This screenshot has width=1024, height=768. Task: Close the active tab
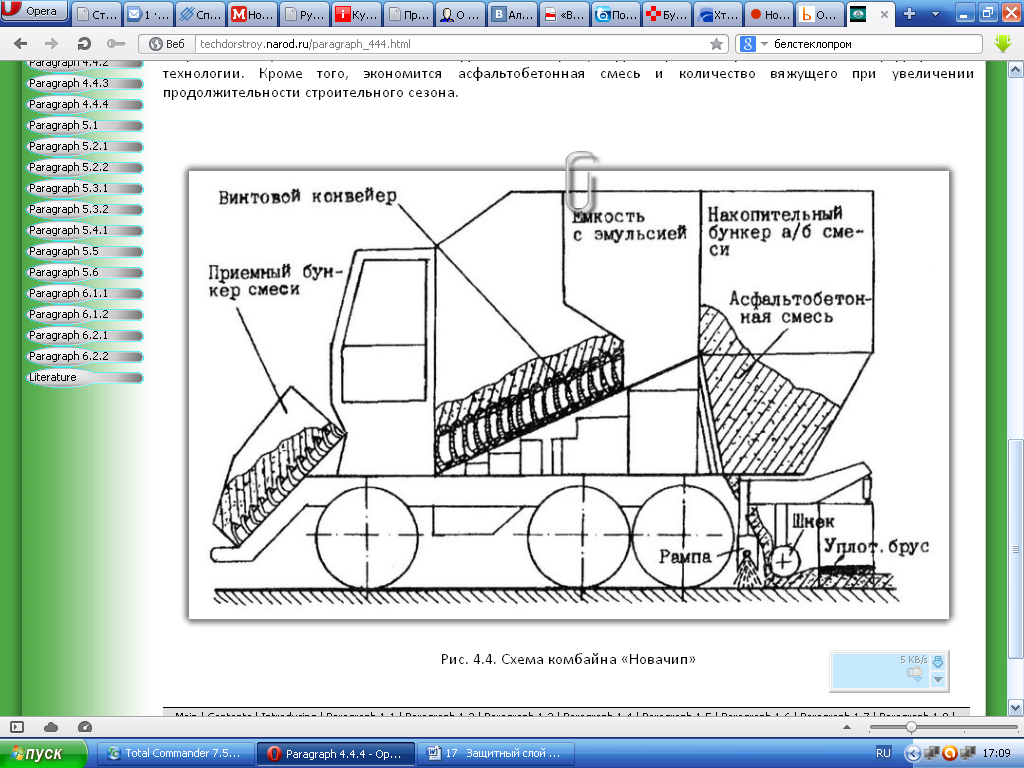(x=884, y=14)
